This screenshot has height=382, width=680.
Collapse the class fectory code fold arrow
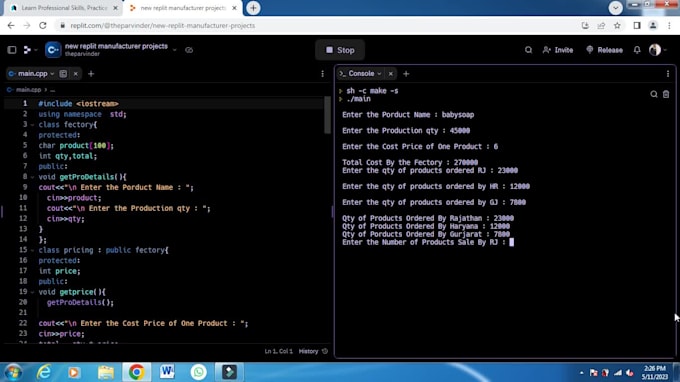[32, 125]
